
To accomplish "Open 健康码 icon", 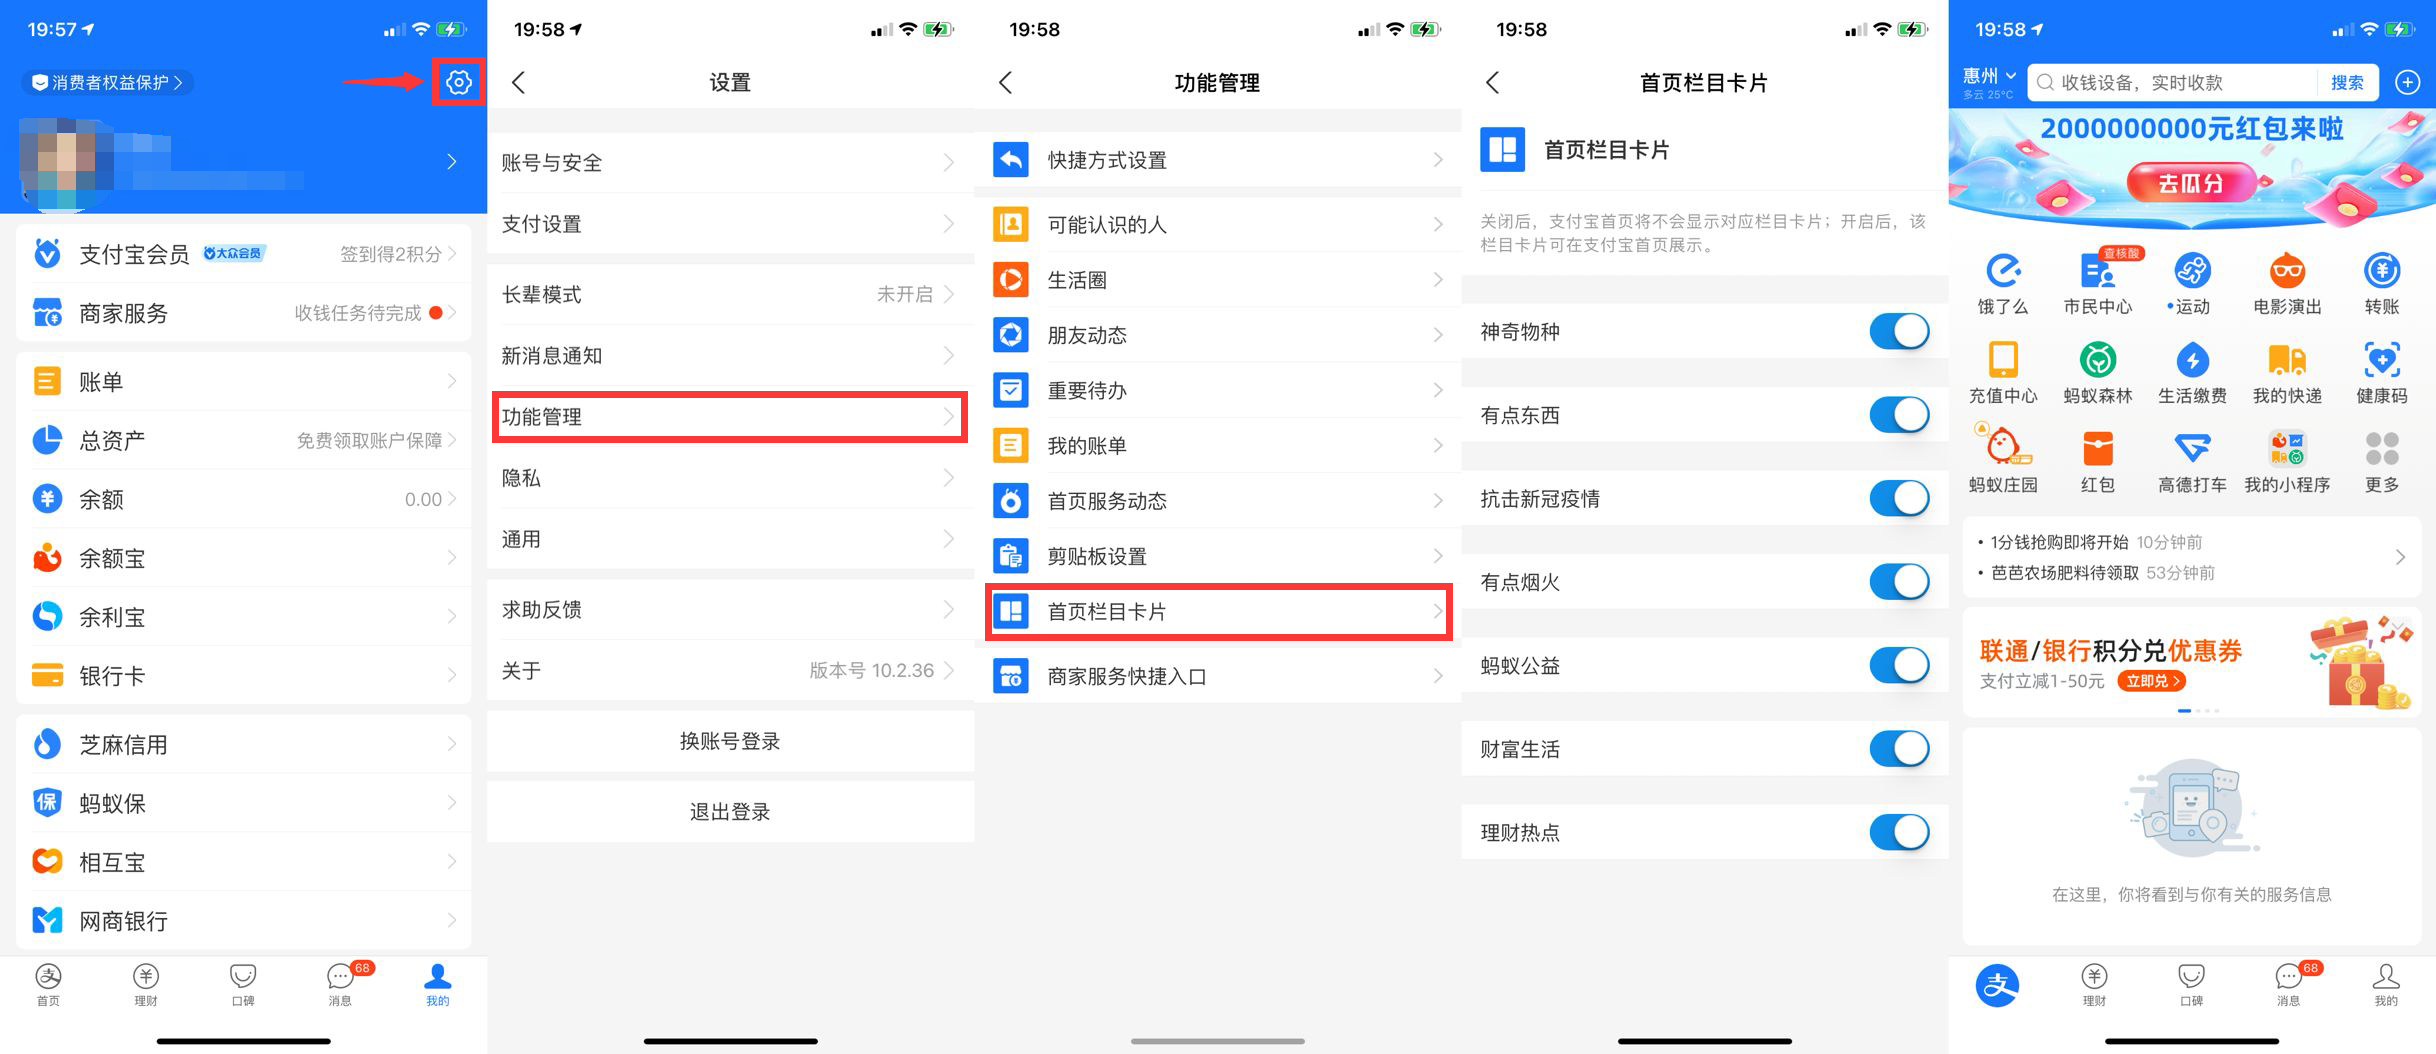I will point(2382,360).
